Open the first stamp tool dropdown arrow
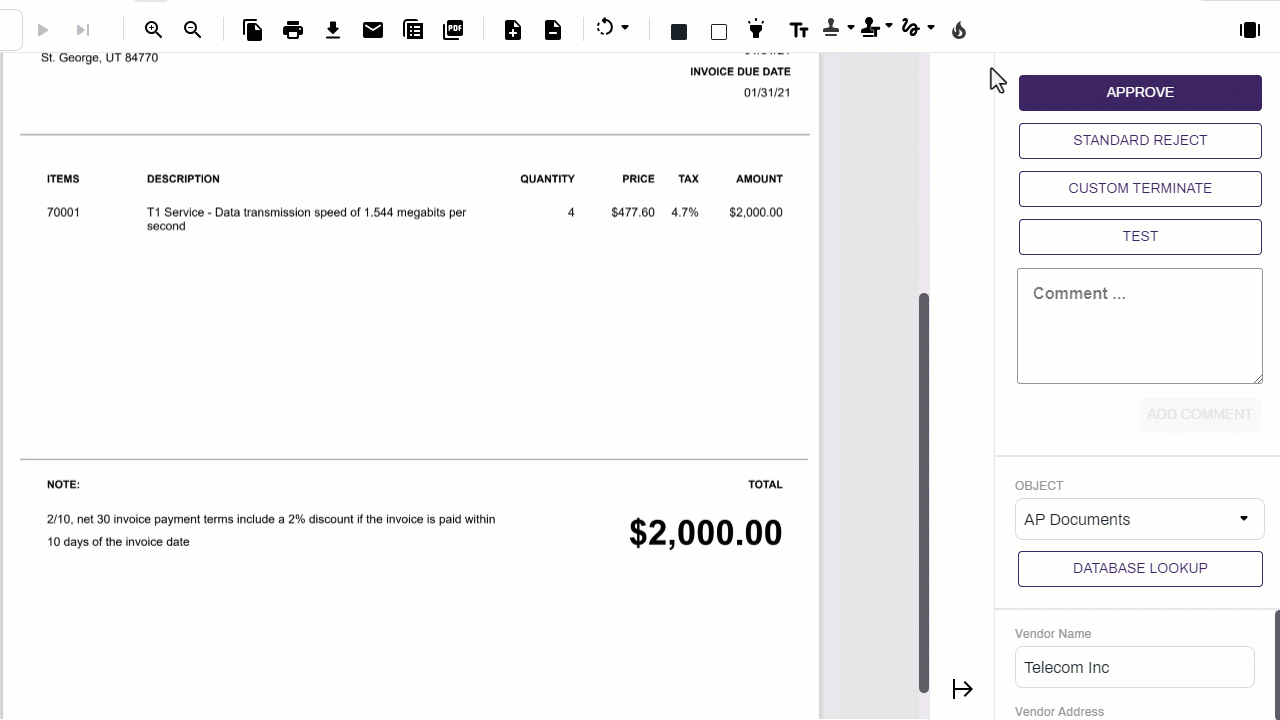1280x720 pixels. pyautogui.click(x=851, y=28)
